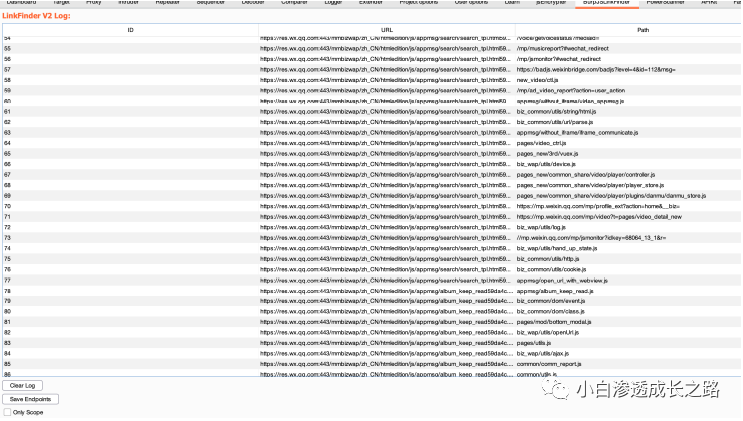Click the URL cell in row 78

[387, 291]
